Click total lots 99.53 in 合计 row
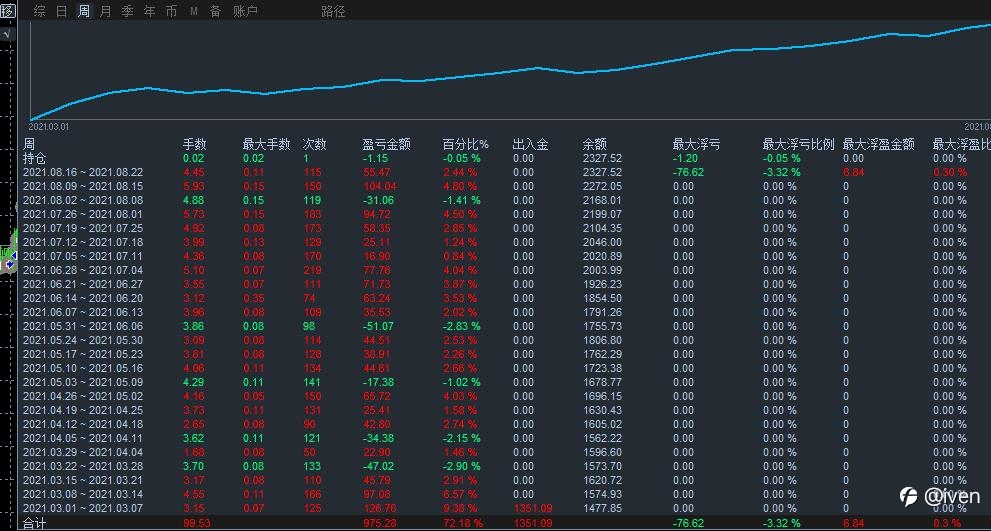The image size is (991, 531). pos(197,523)
